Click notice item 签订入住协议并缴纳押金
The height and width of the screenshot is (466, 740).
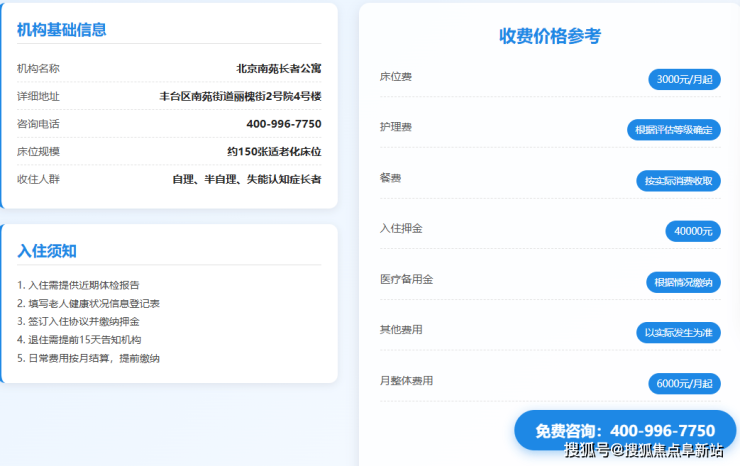click(78, 322)
